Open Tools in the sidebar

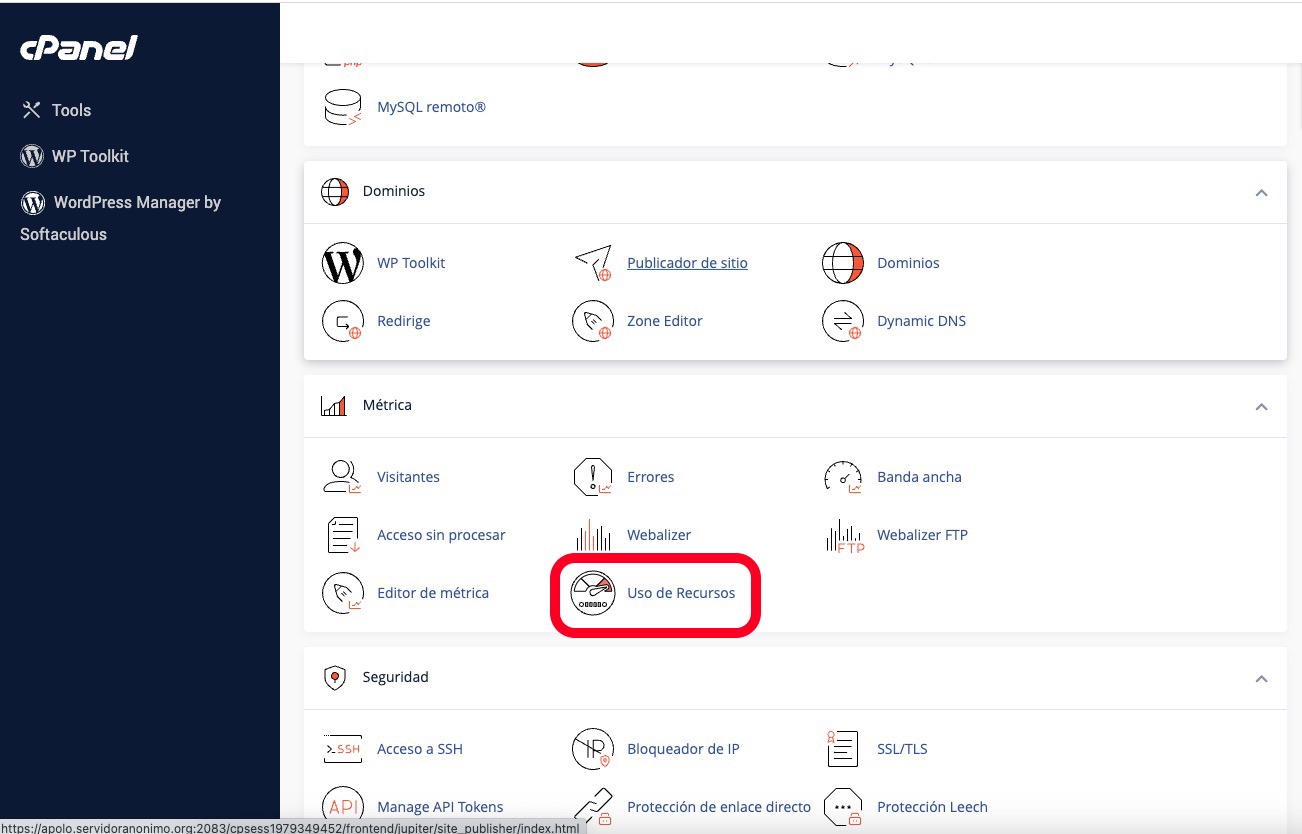pos(70,110)
